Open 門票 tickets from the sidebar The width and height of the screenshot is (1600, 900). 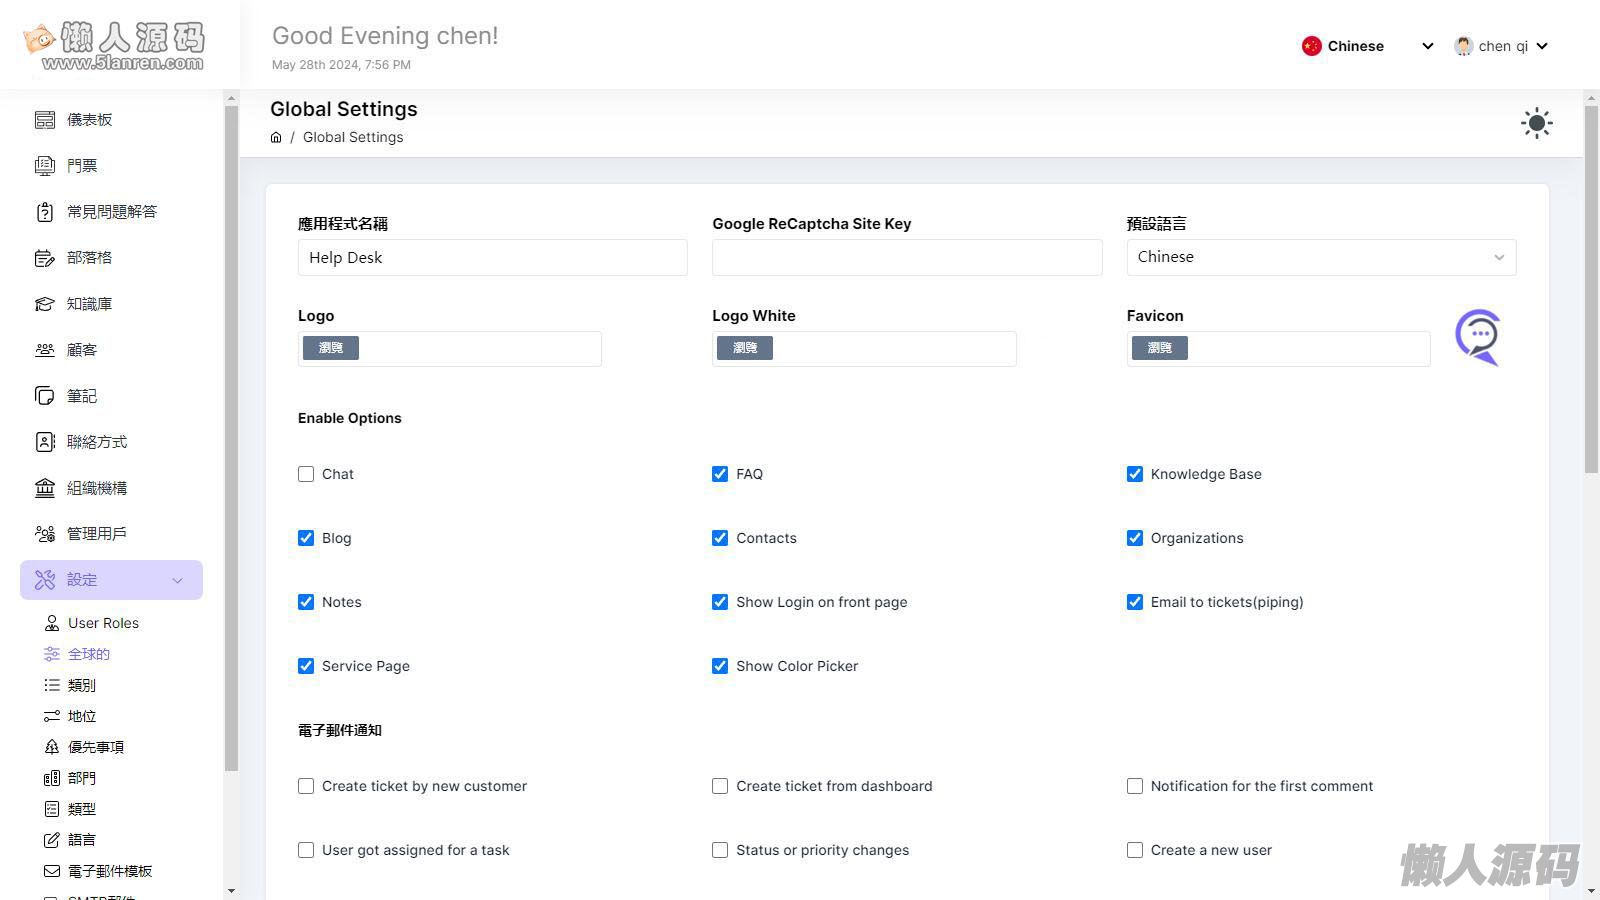pos(81,166)
